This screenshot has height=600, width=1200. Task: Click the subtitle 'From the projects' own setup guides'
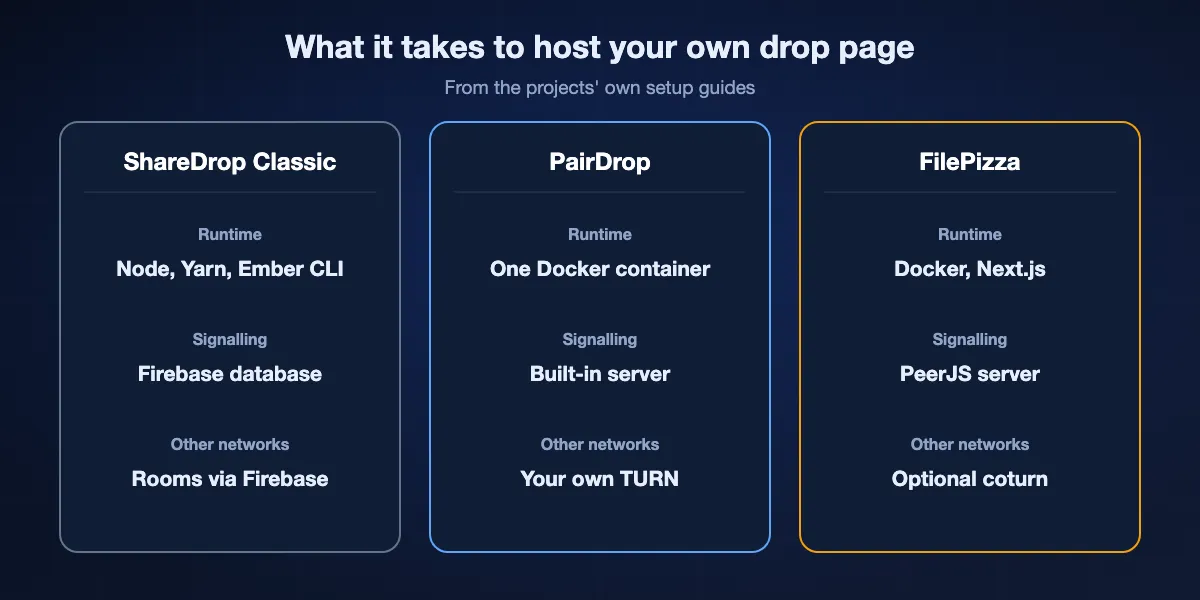pos(600,88)
